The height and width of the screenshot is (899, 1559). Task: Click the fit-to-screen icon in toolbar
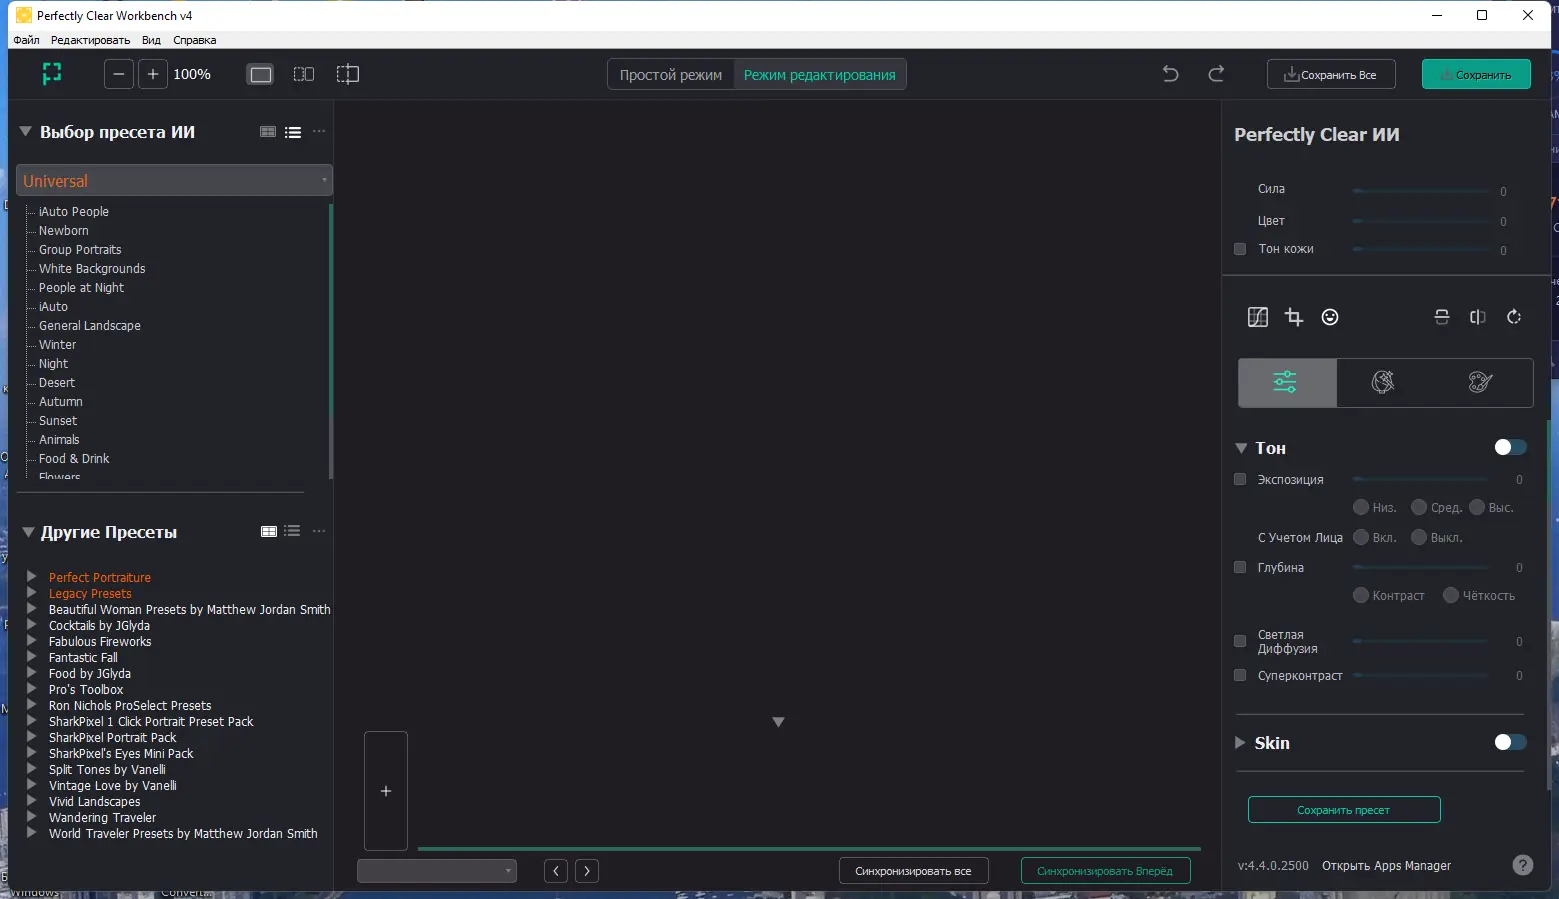(52, 74)
